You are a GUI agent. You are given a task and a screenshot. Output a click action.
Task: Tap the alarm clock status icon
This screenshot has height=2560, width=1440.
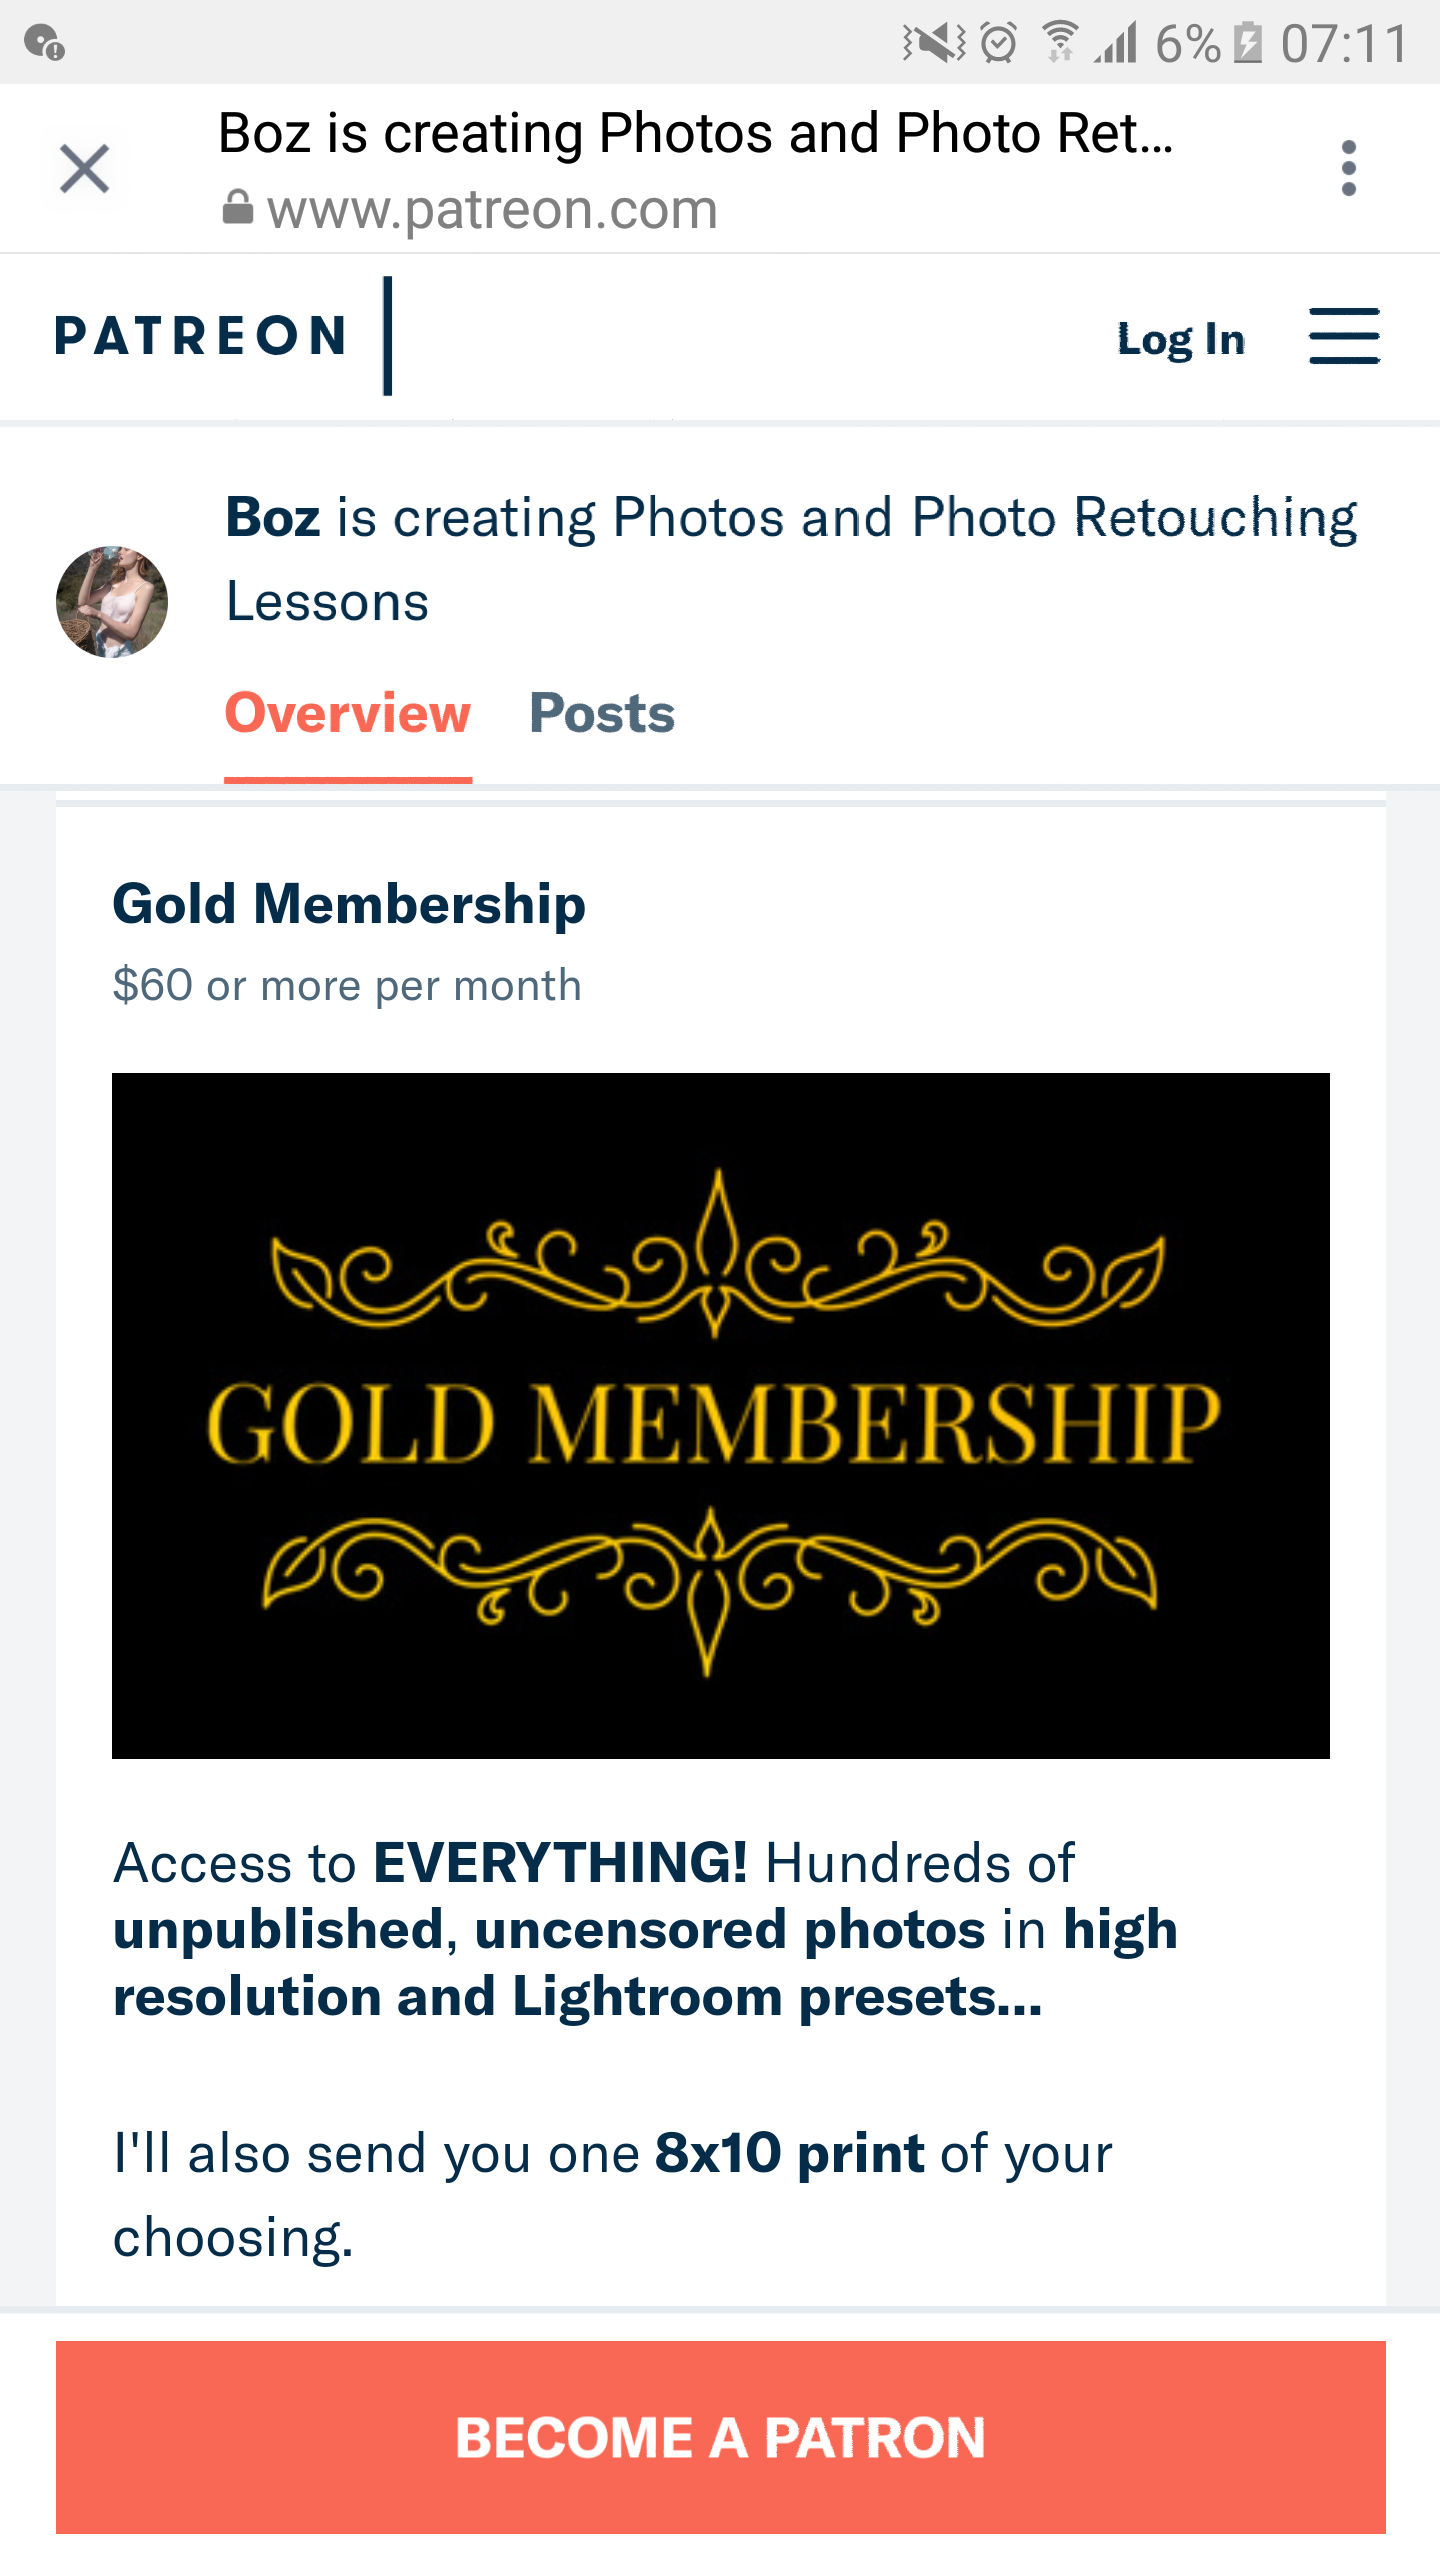click(998, 43)
